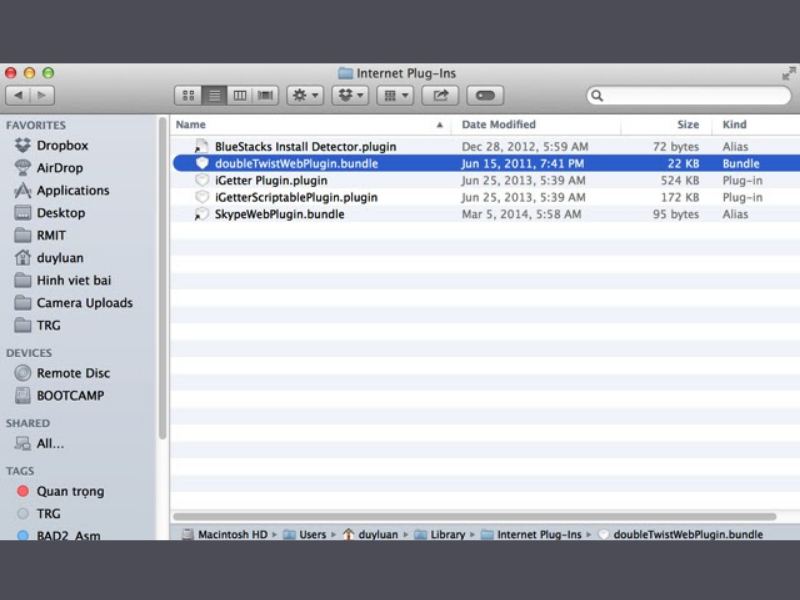Go to Macintosh HD in path bar

point(225,534)
